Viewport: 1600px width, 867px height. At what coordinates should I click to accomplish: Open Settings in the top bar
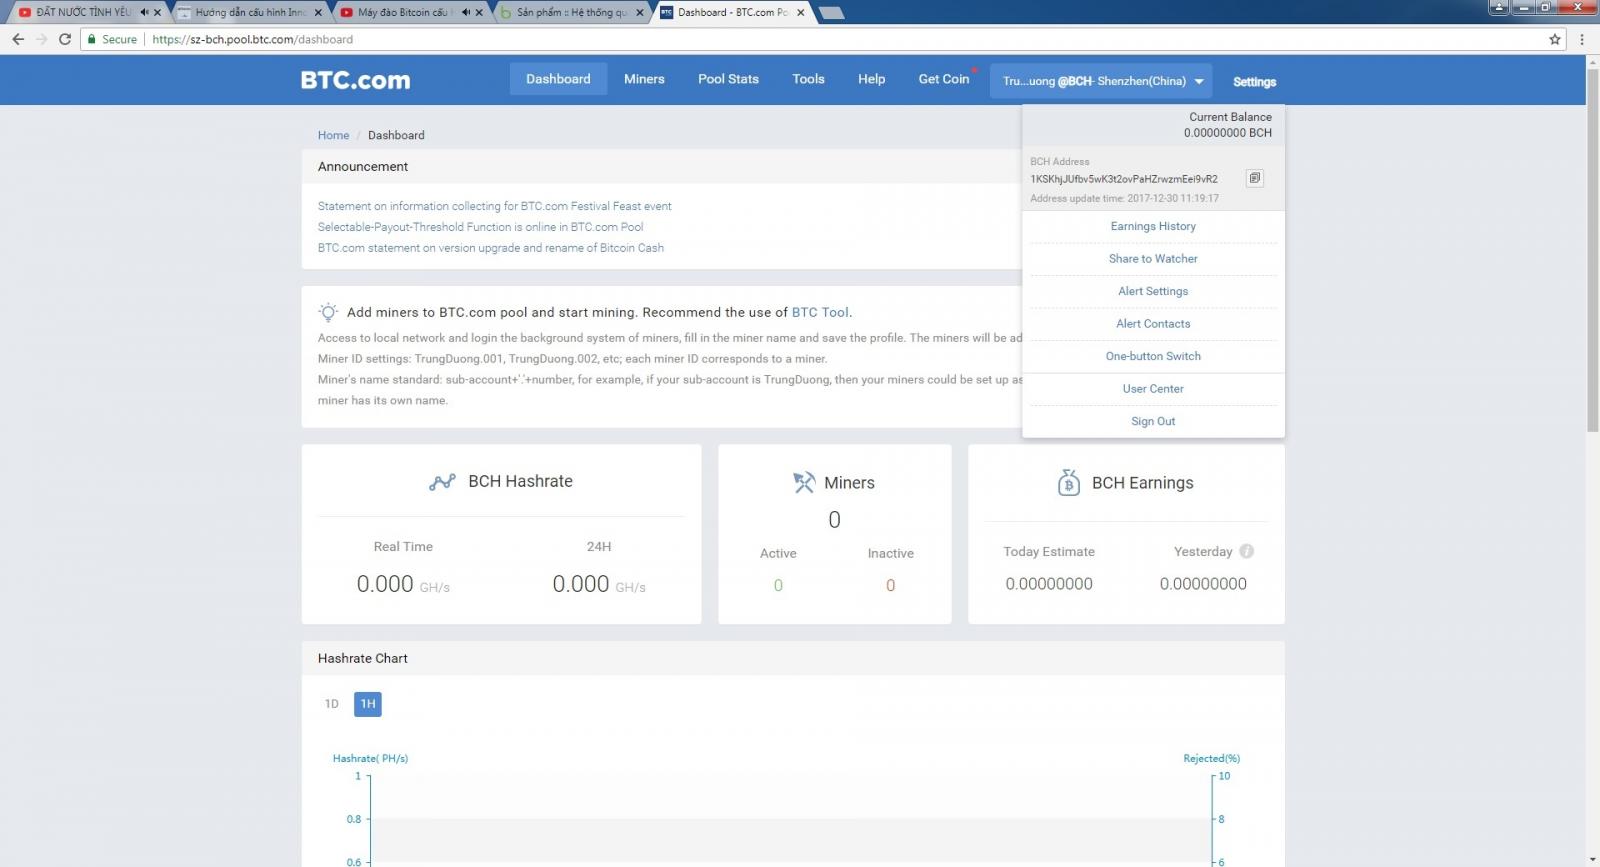pyautogui.click(x=1254, y=82)
